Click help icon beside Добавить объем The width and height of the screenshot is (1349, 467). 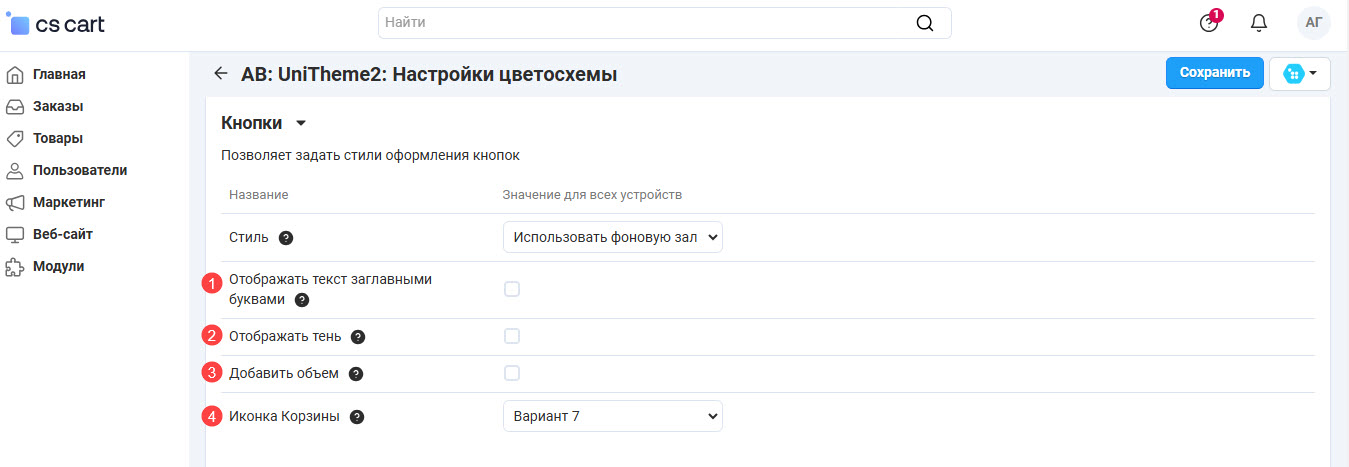pos(355,374)
